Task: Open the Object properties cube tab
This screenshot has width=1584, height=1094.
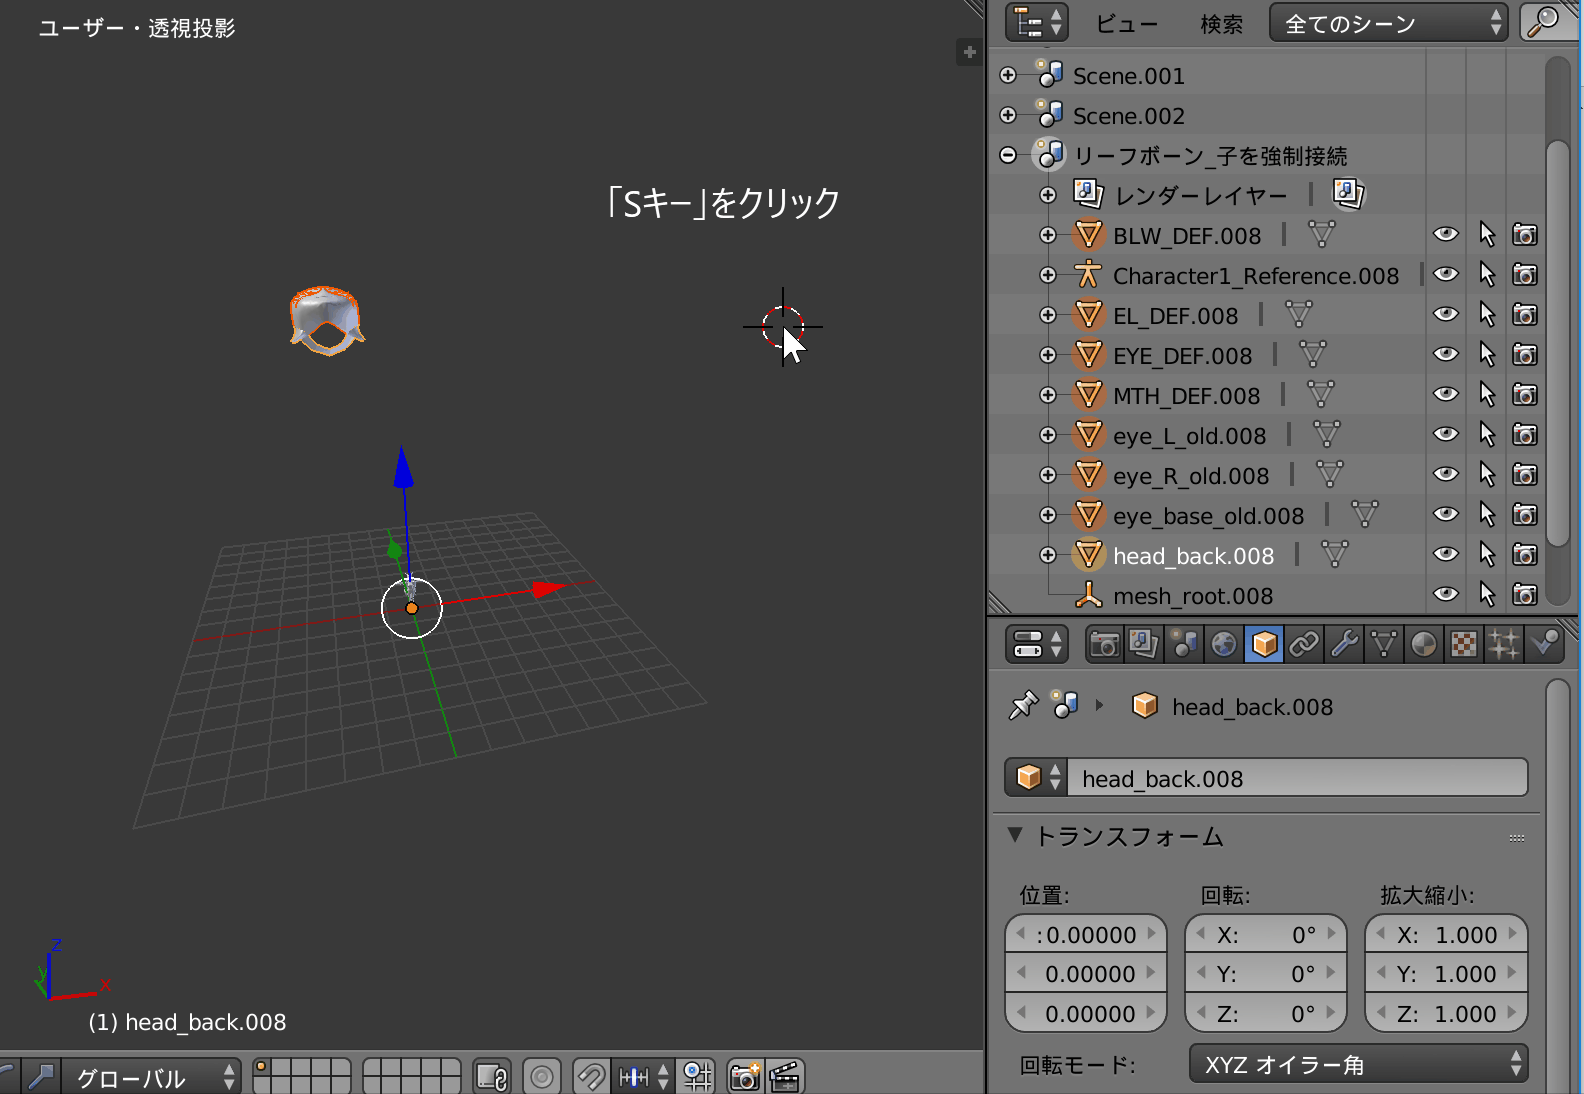Action: (x=1264, y=644)
